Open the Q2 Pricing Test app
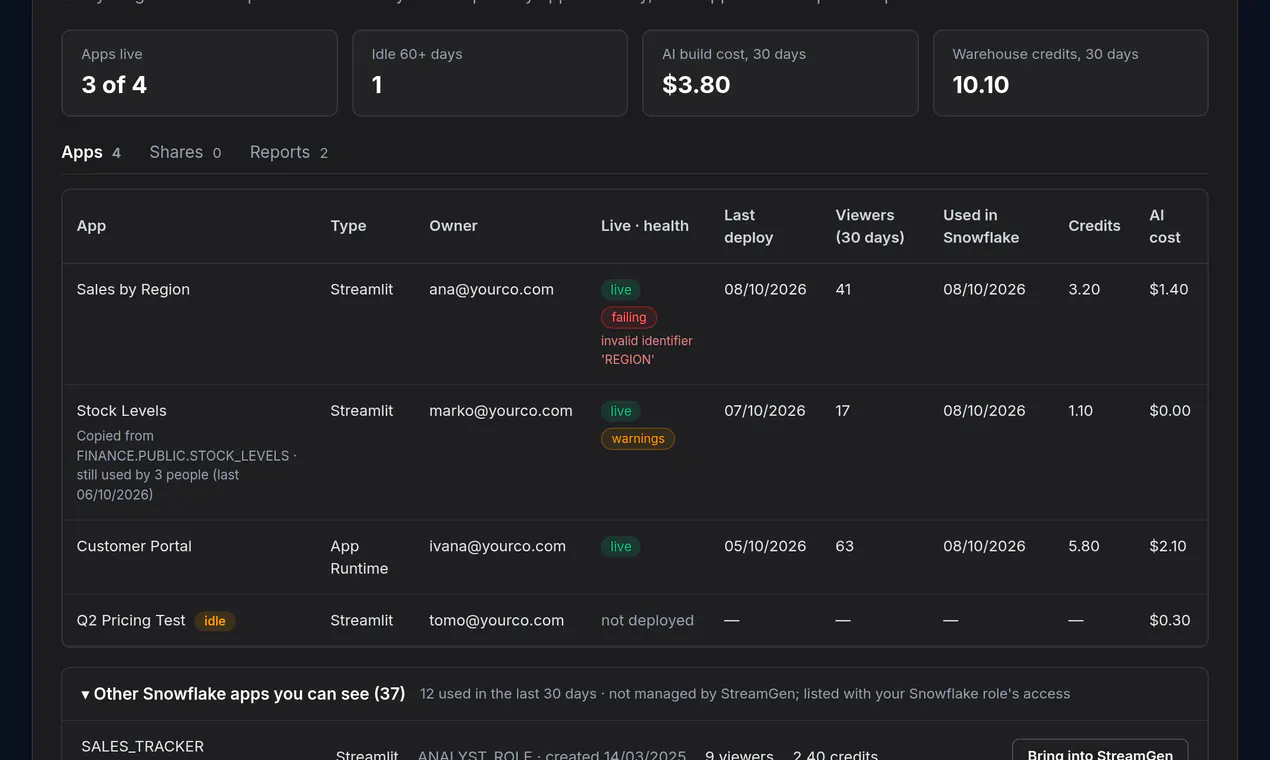 pos(131,620)
